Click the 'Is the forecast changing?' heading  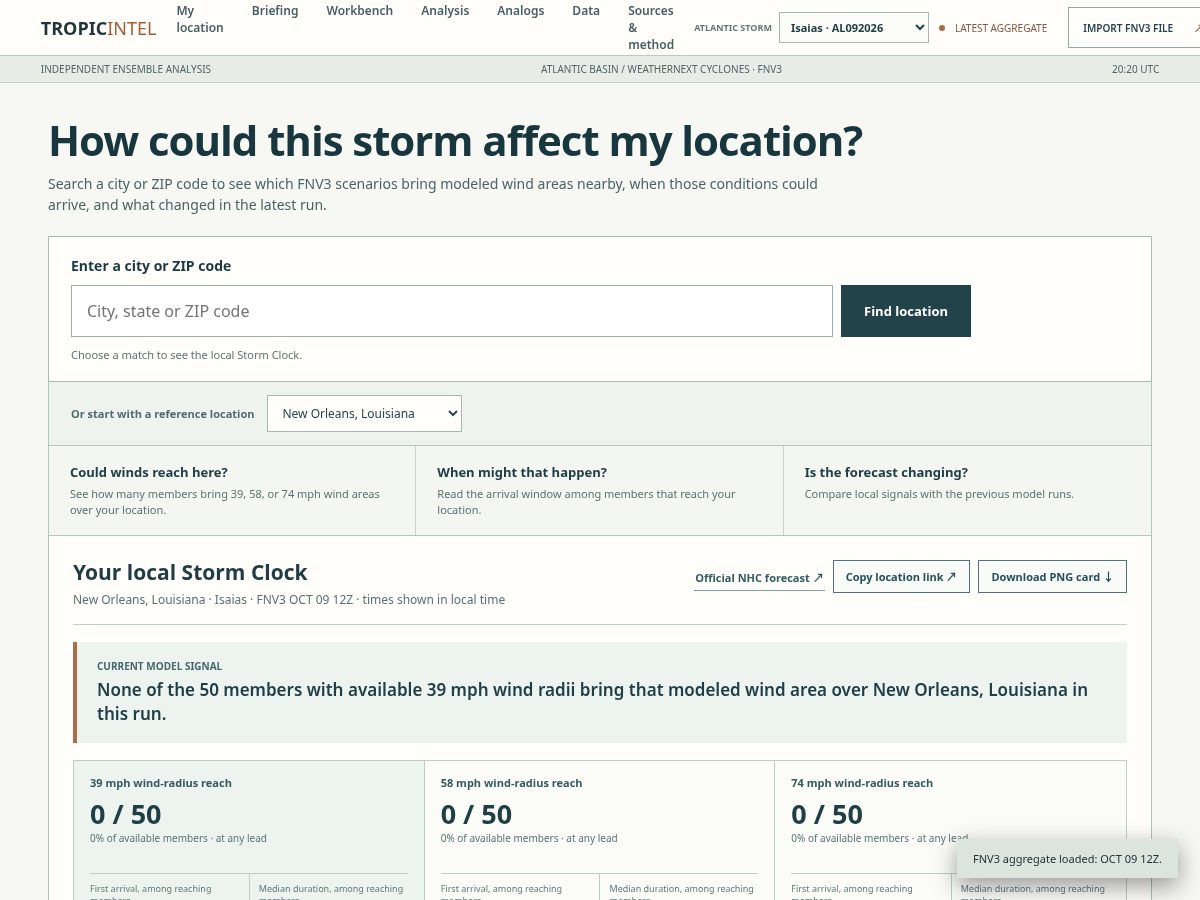click(x=886, y=472)
